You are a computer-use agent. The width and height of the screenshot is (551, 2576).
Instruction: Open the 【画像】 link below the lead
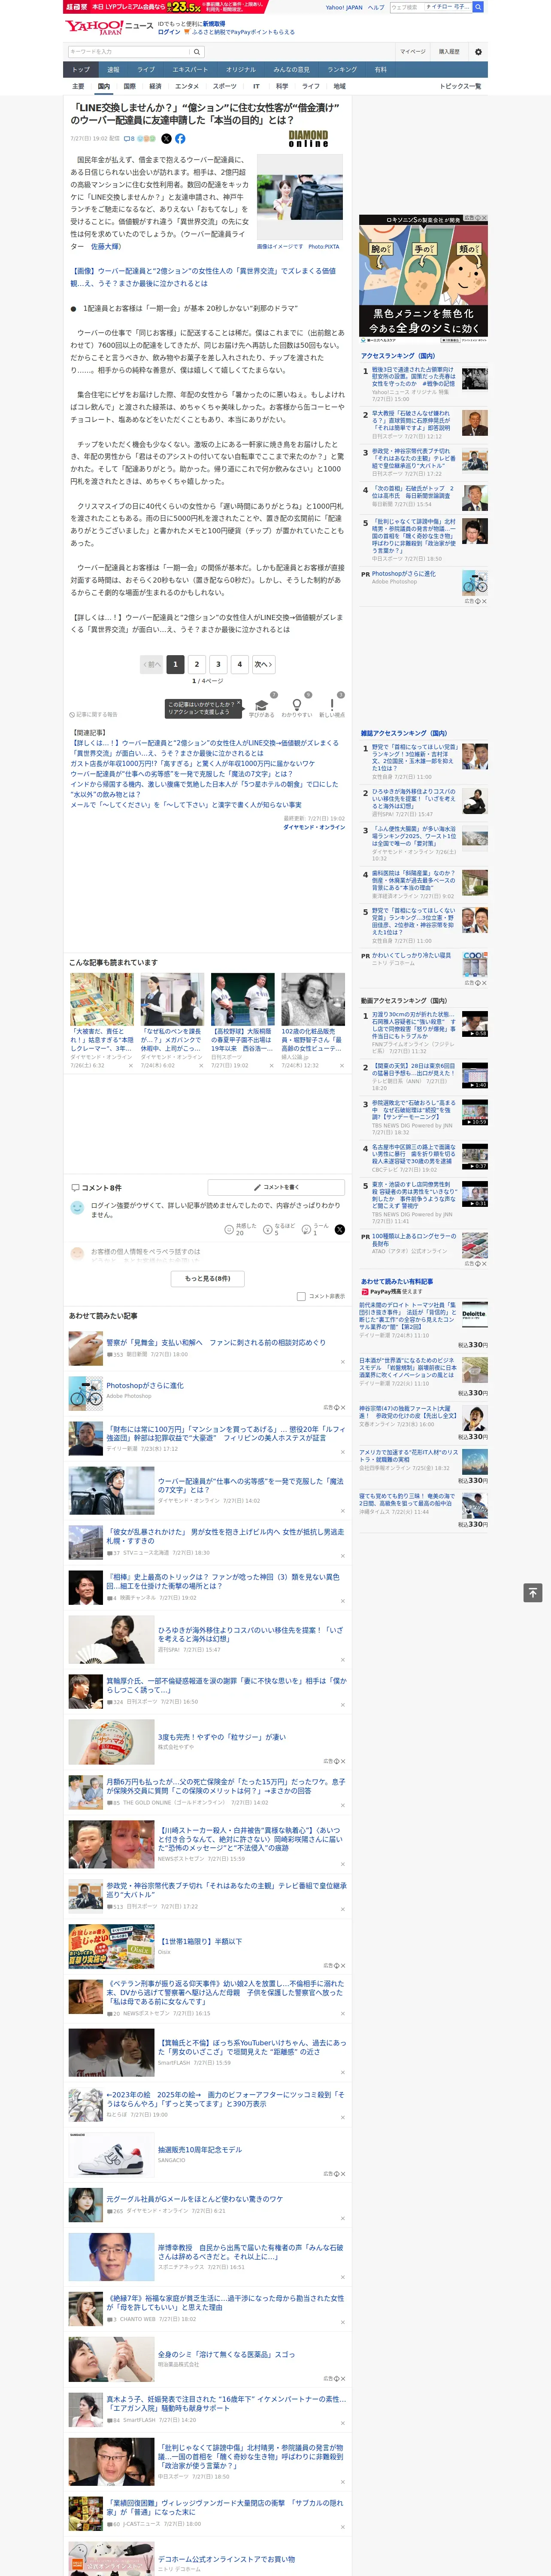203,277
